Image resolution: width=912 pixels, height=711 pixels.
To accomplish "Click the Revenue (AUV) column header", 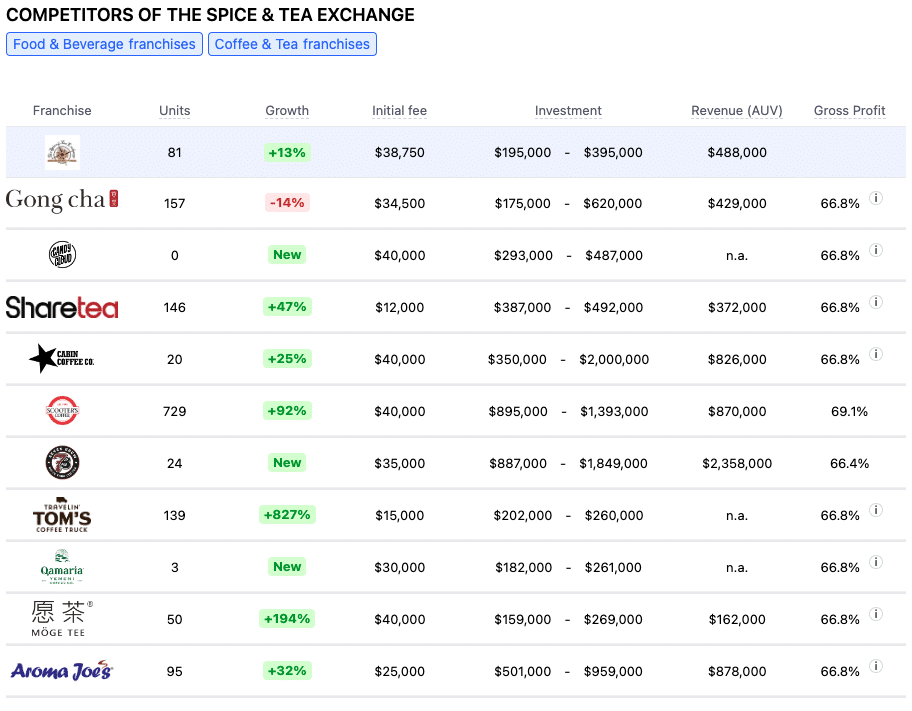I will (x=737, y=111).
